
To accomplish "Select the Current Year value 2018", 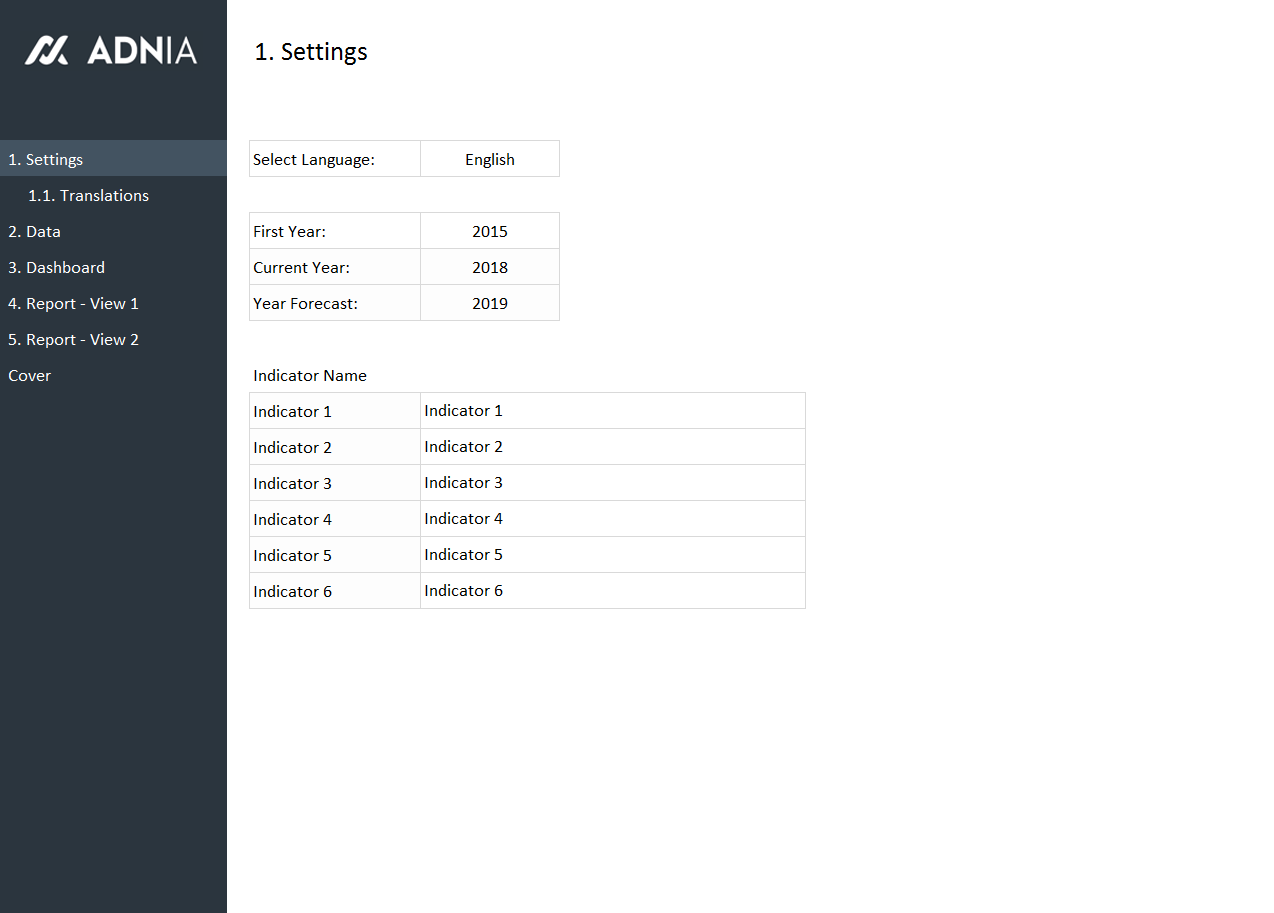I will click(489, 267).
